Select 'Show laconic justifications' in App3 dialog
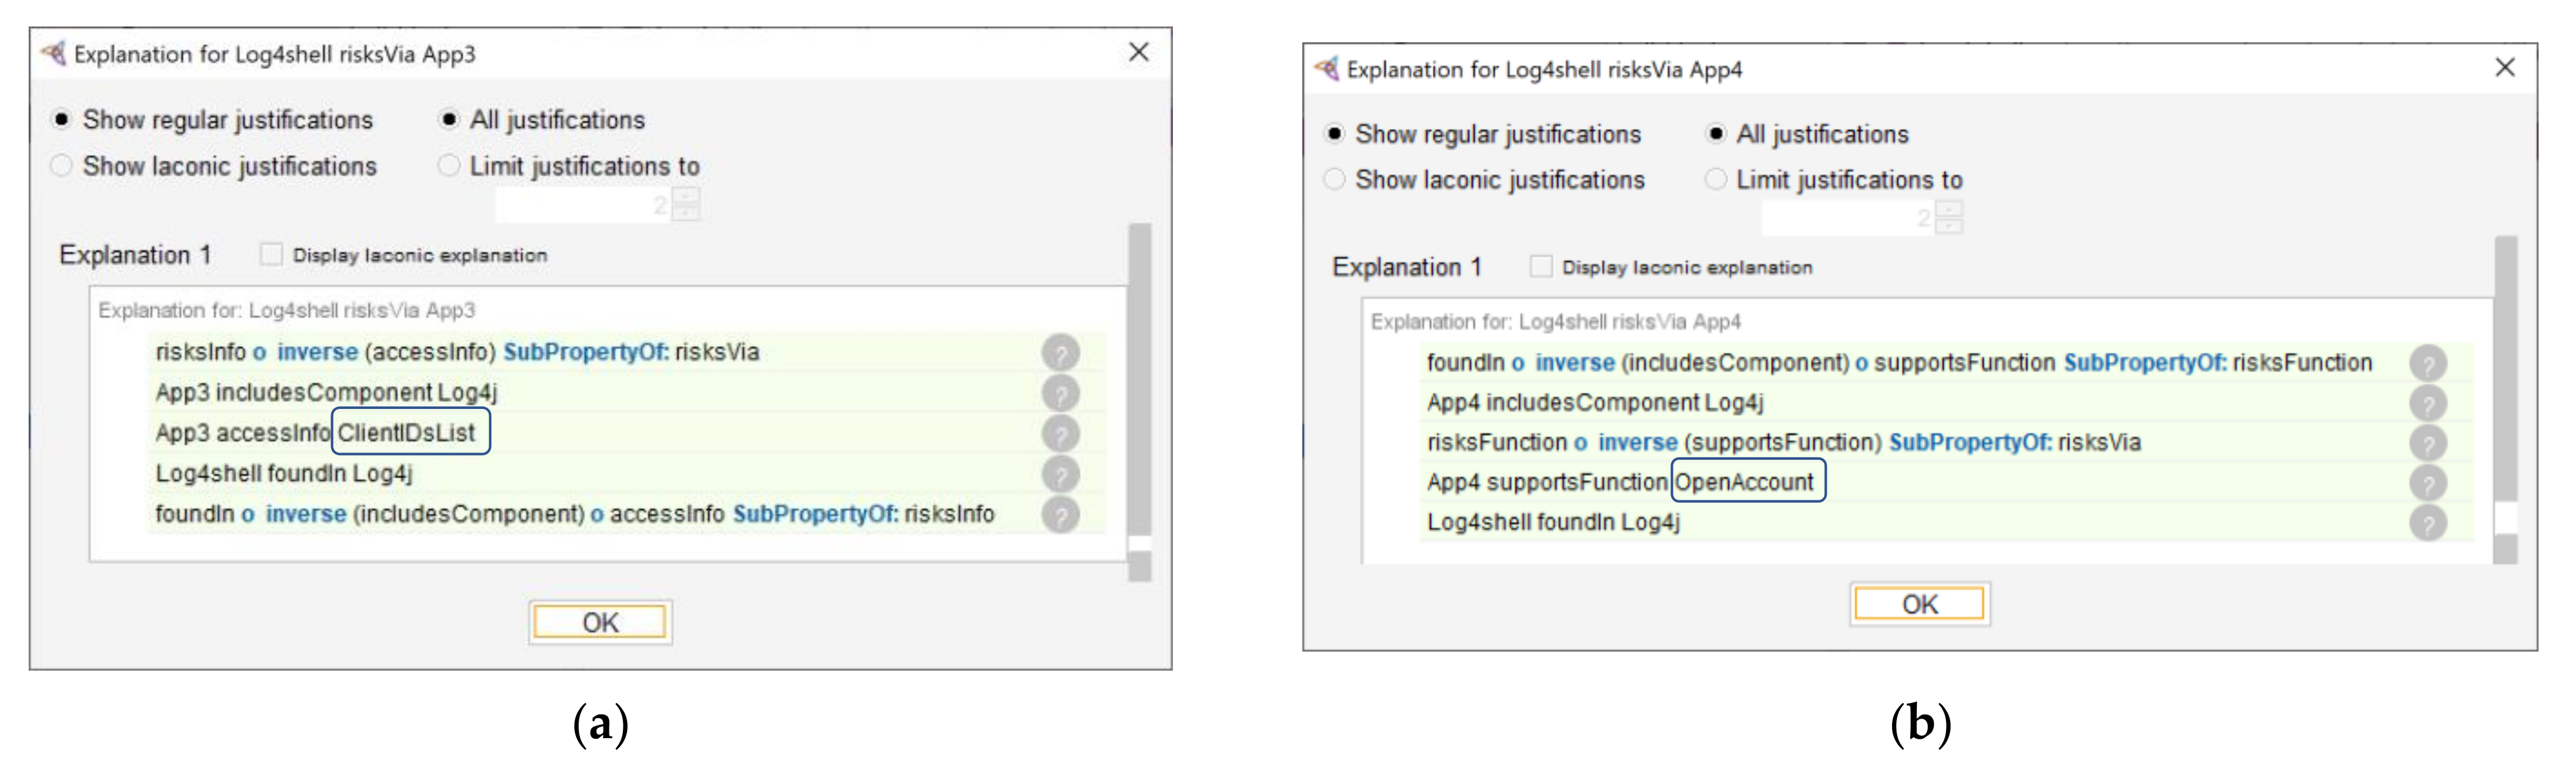Viewport: 2576px width, 772px height. pyautogui.click(x=62, y=166)
